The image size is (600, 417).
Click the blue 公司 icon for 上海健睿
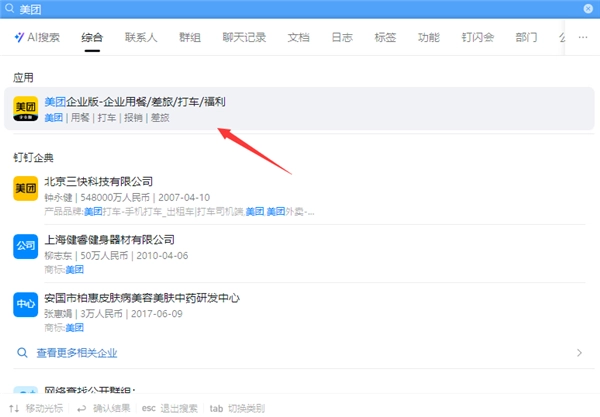tap(25, 247)
